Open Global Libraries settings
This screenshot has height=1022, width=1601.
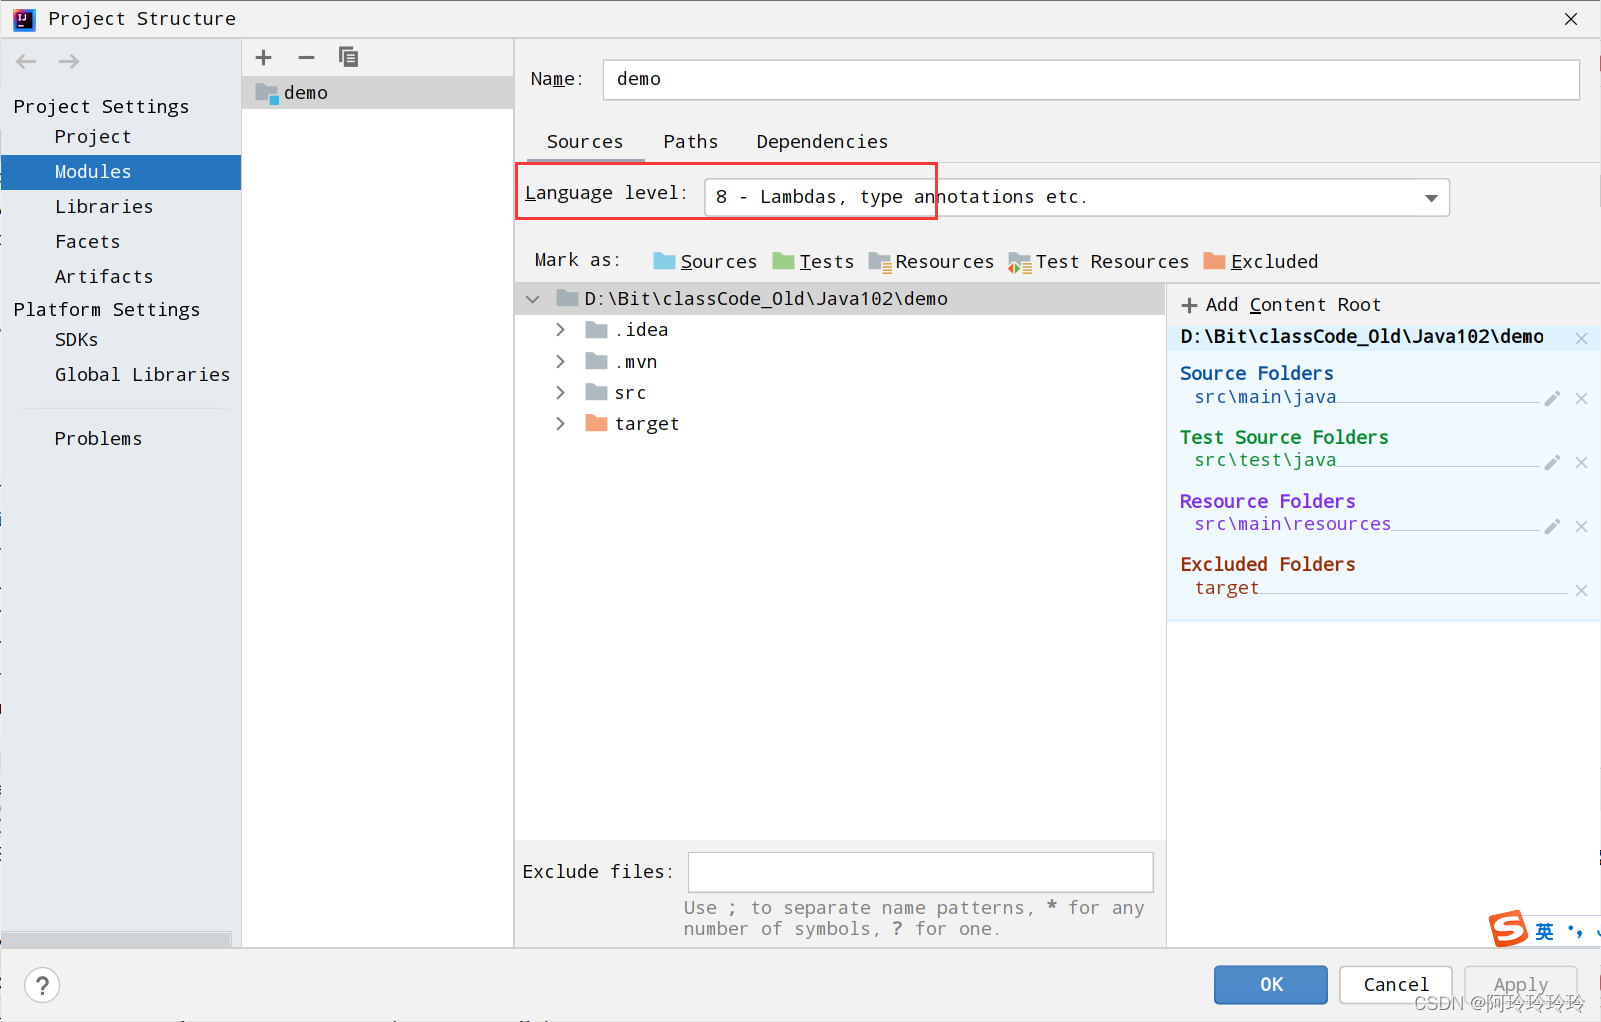pyautogui.click(x=142, y=375)
